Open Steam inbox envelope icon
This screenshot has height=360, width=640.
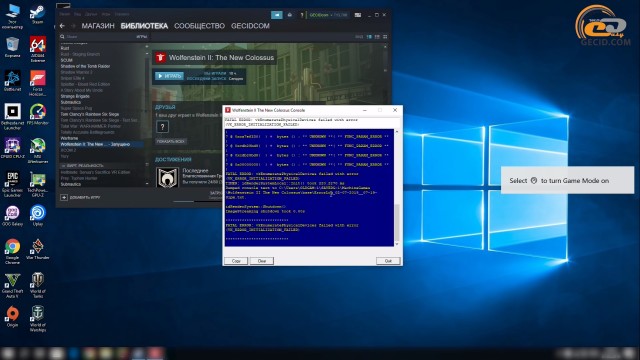click(x=277, y=15)
